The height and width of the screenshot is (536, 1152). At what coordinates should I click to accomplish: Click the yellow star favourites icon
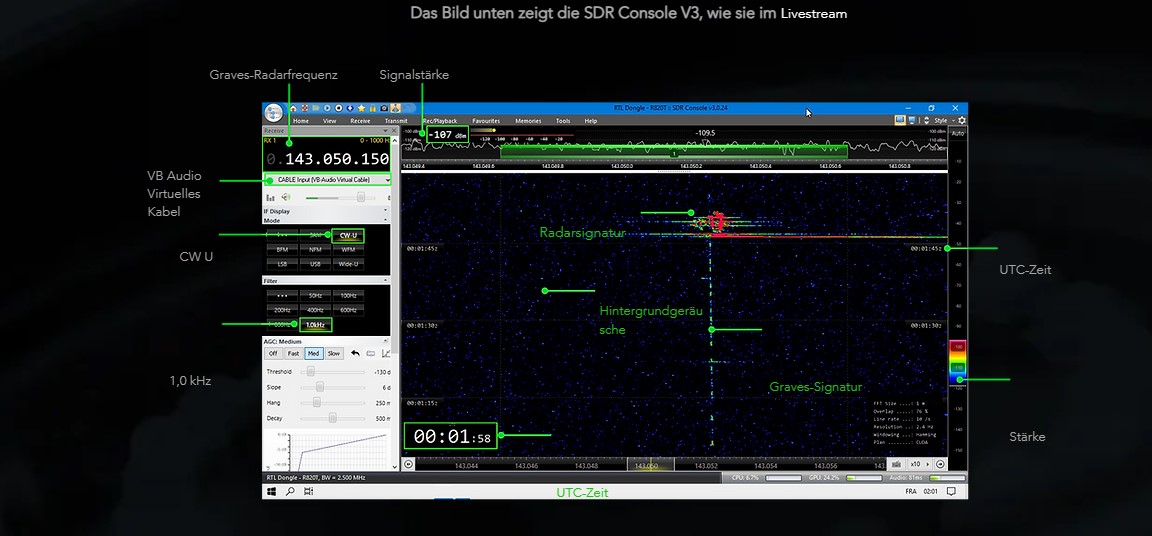(361, 108)
